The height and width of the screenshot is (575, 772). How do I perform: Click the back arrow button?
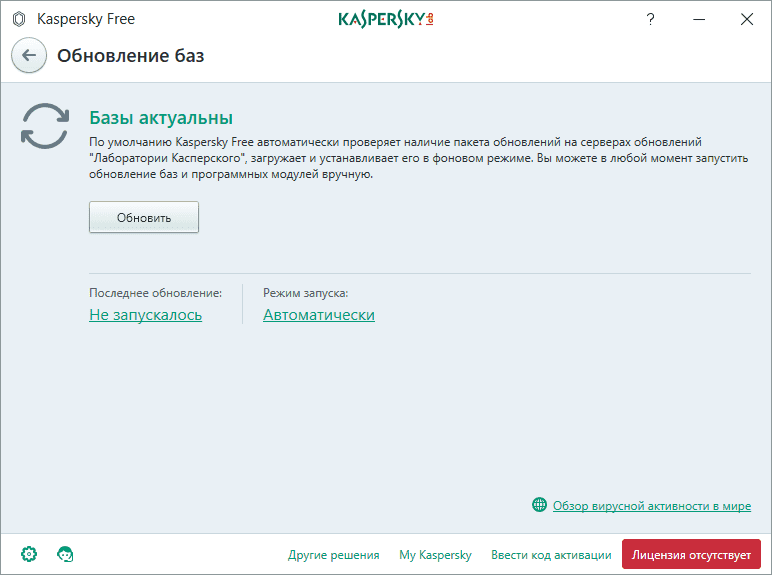[29, 56]
